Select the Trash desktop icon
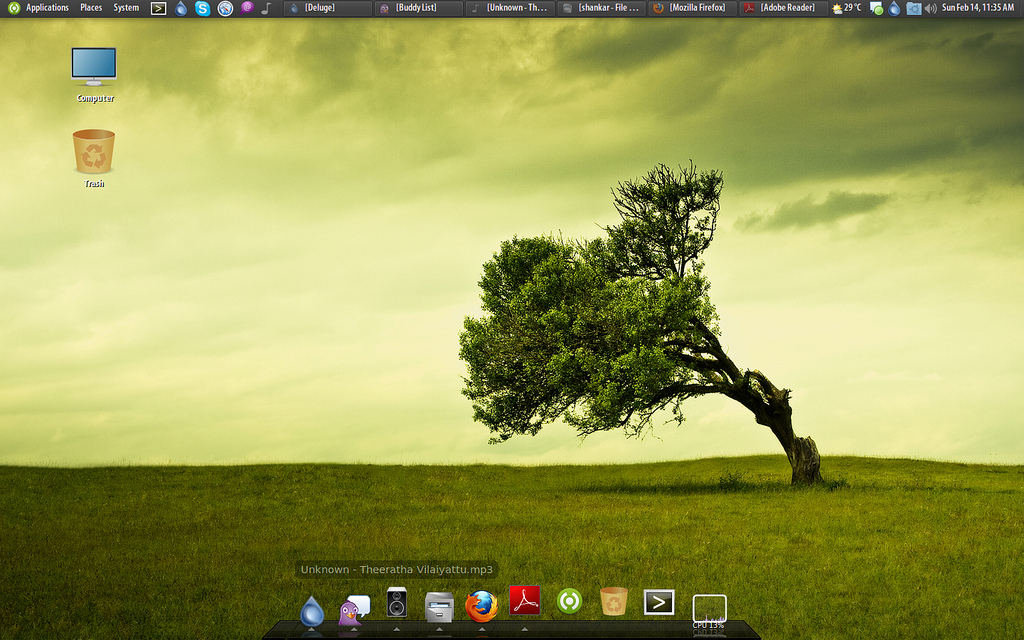The height and width of the screenshot is (640, 1024). click(x=93, y=158)
